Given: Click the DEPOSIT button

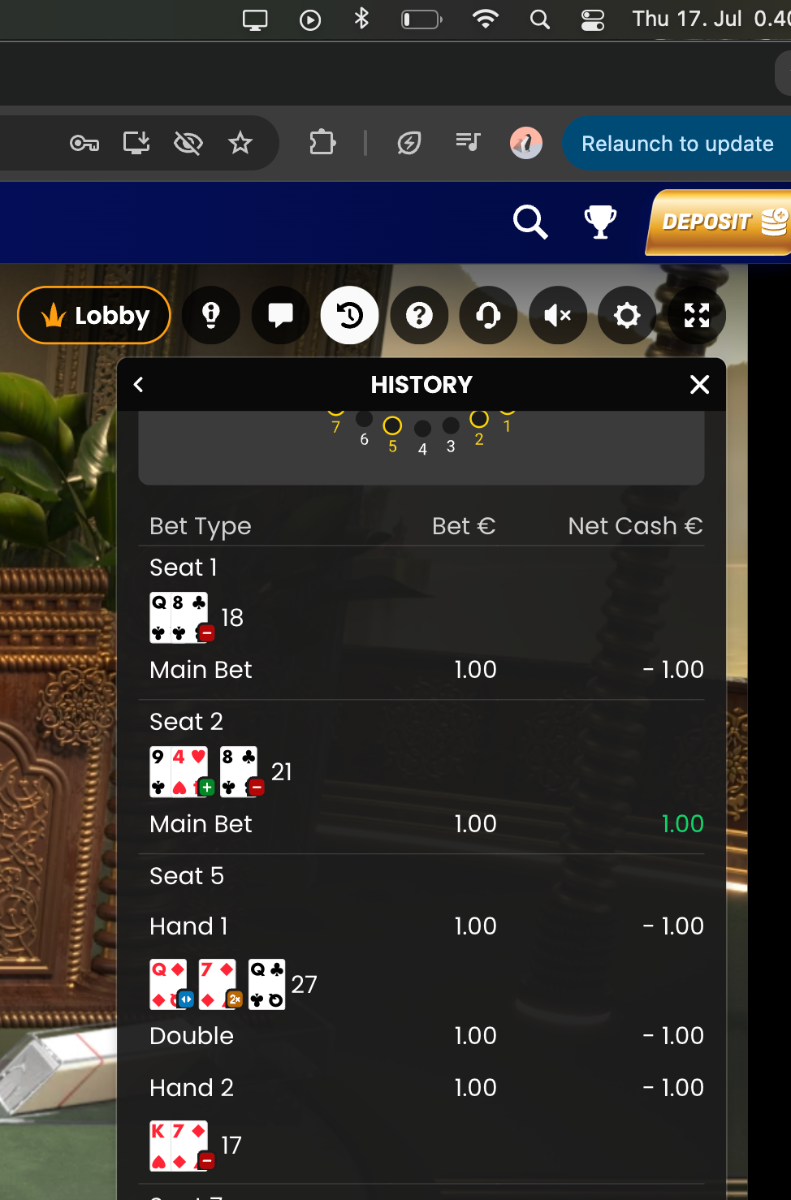Looking at the screenshot, I should click(718, 222).
